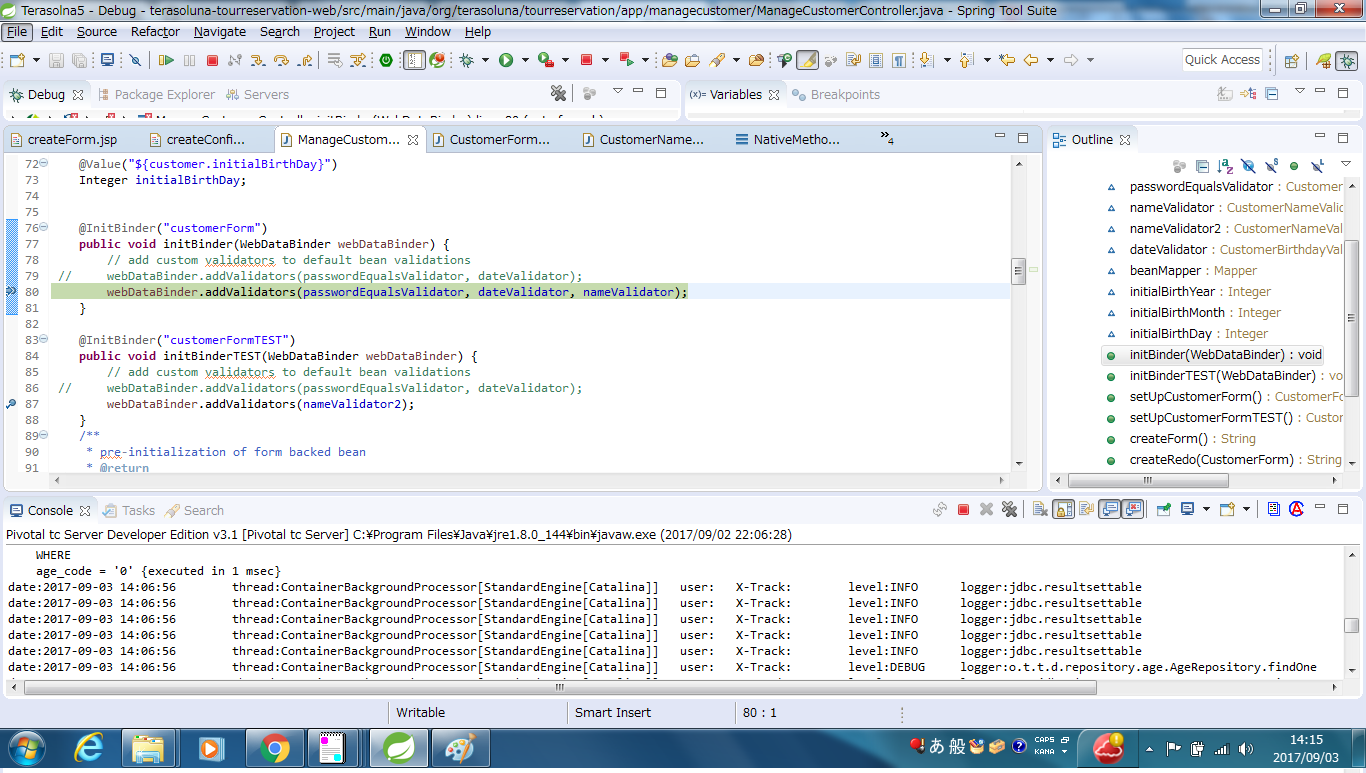1366x773 pixels.
Task: Click the Disconnect icon in toolbar
Action: pos(235,60)
